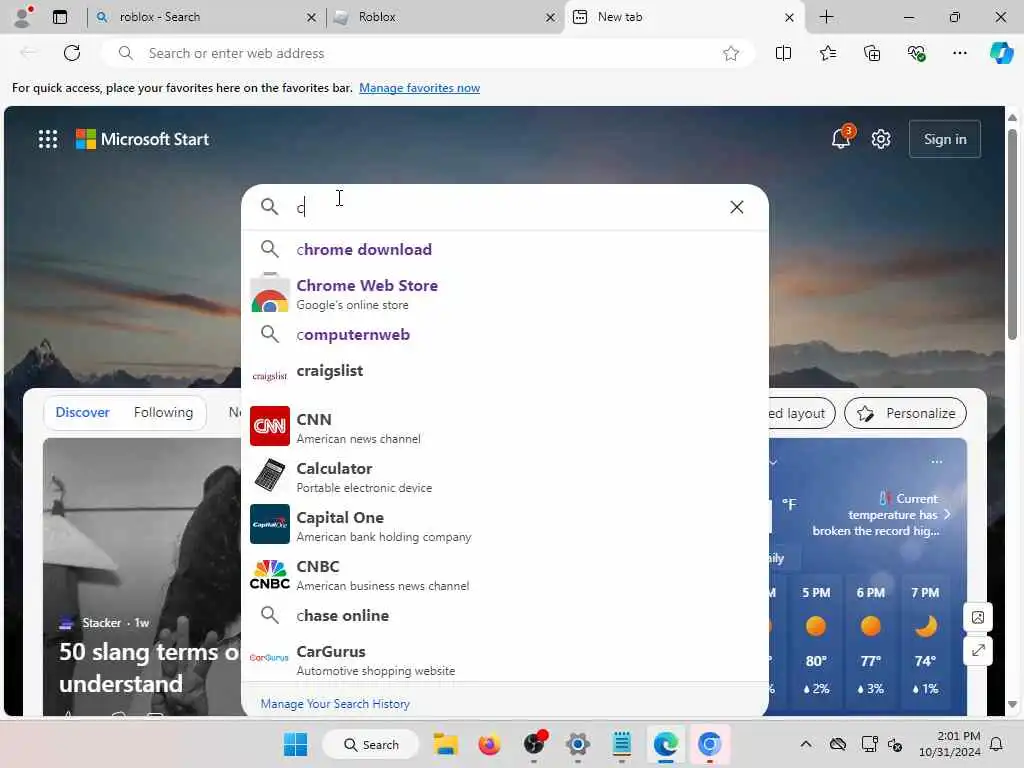Select CarGurus suggestion
Viewport: 1024px width, 768px height.
tap(505, 660)
